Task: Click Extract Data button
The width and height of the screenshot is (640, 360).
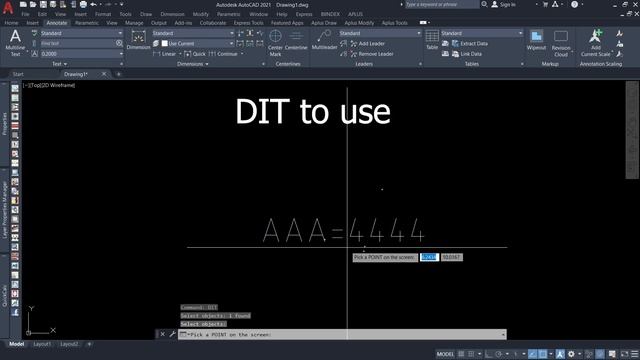Action: click(x=470, y=43)
